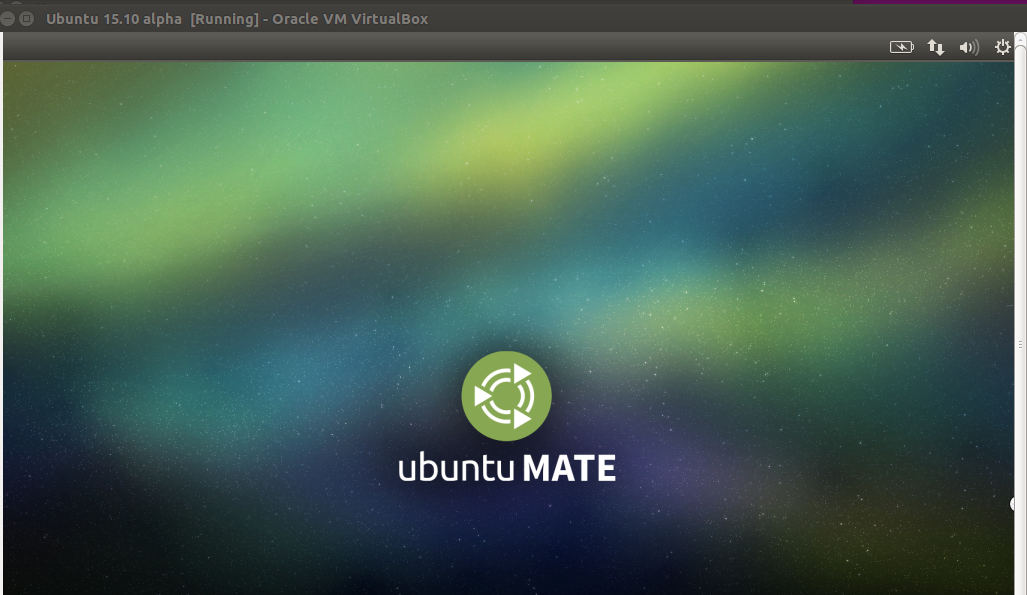Open the session power menu gear
1027x595 pixels.
1002,47
